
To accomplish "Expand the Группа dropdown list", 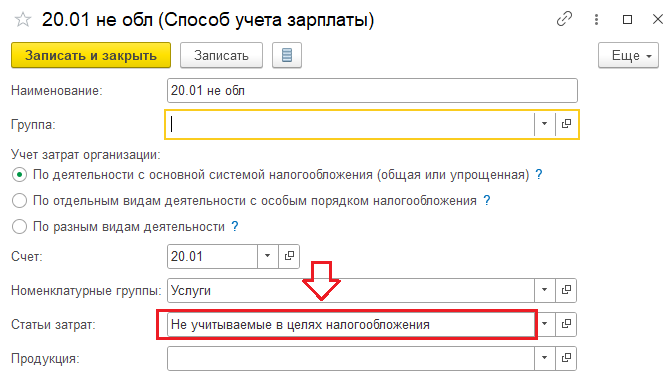I will (544, 124).
